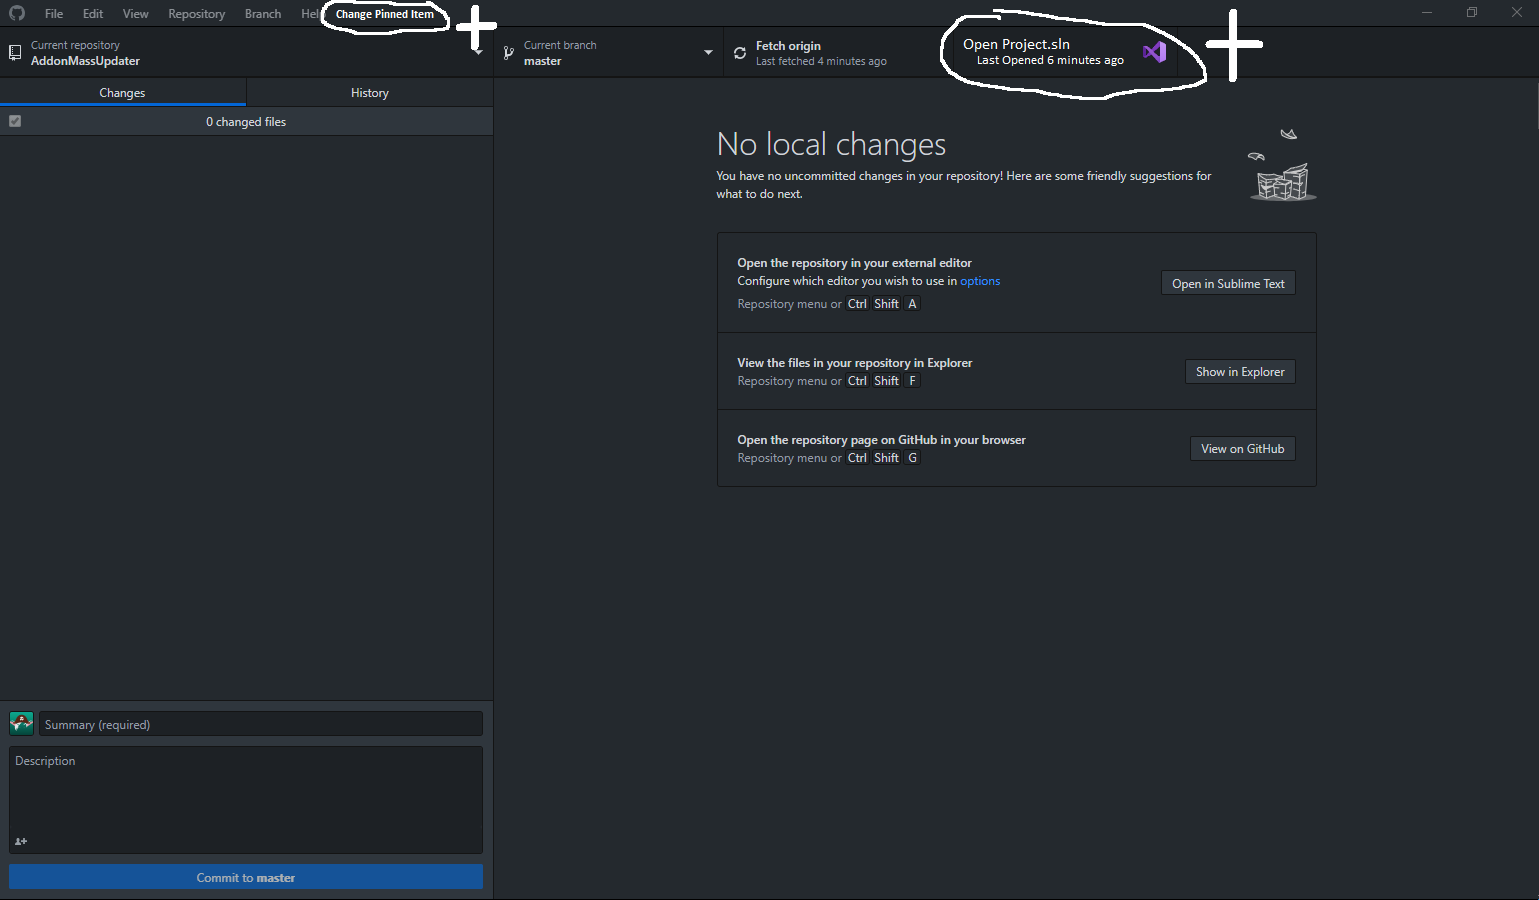Image resolution: width=1539 pixels, height=900 pixels.
Task: Click the Fetch origin sync icon
Action: click(739, 51)
